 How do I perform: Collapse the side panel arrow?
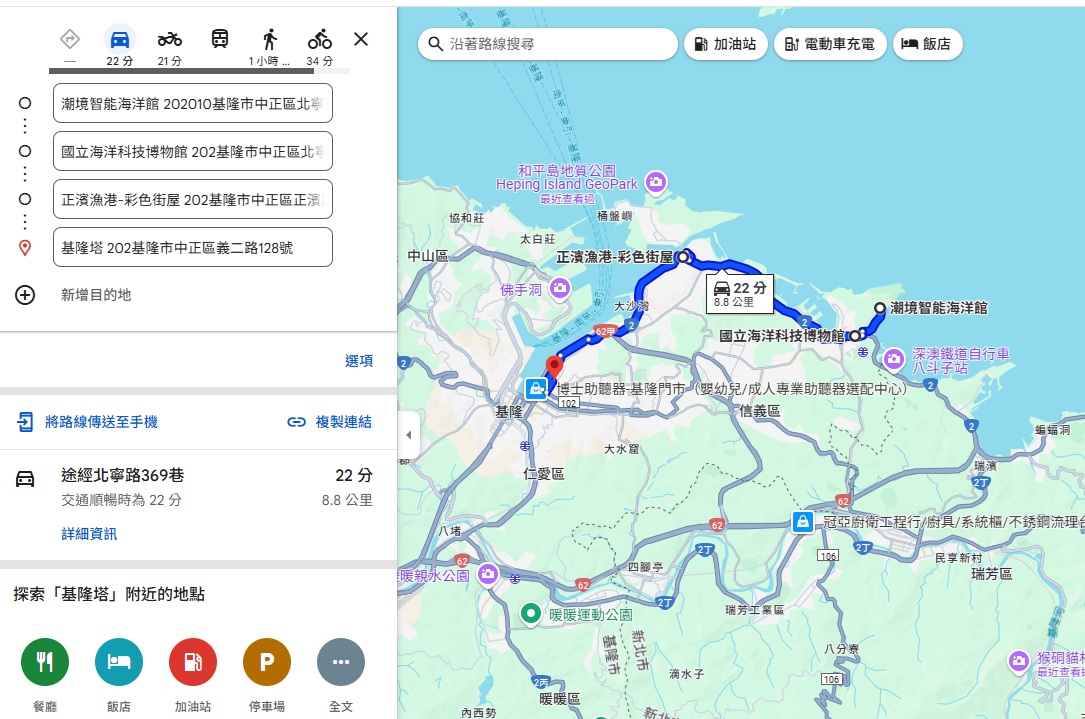point(408,435)
